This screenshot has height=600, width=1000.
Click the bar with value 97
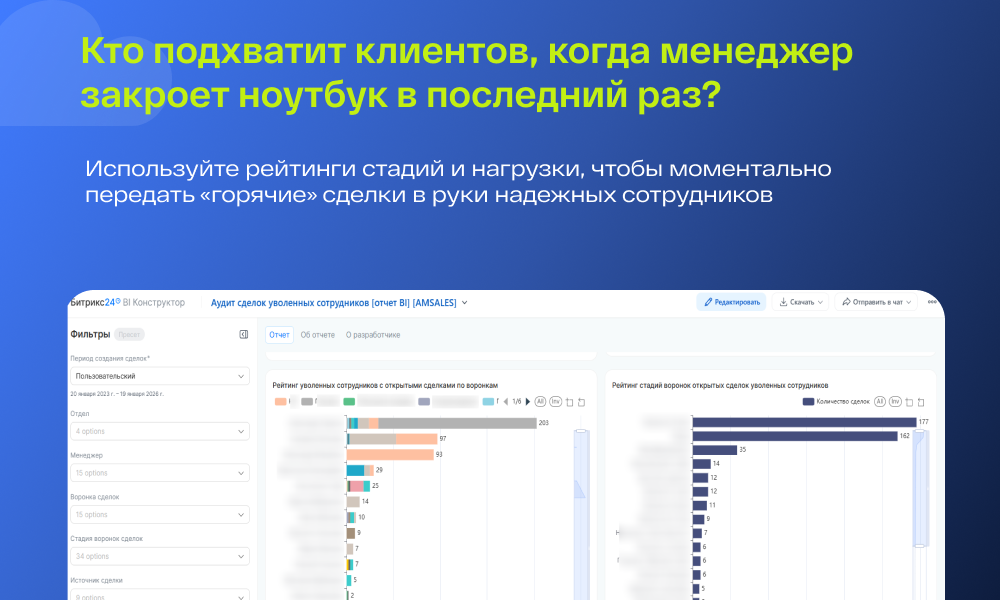coord(392,439)
